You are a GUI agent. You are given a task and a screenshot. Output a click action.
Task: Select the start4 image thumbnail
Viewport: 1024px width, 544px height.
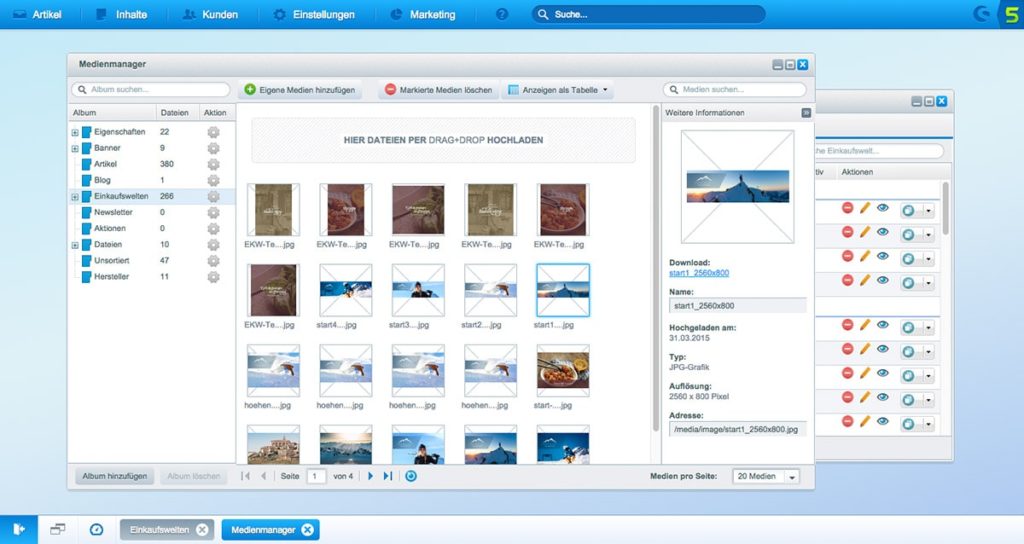pyautogui.click(x=345, y=290)
